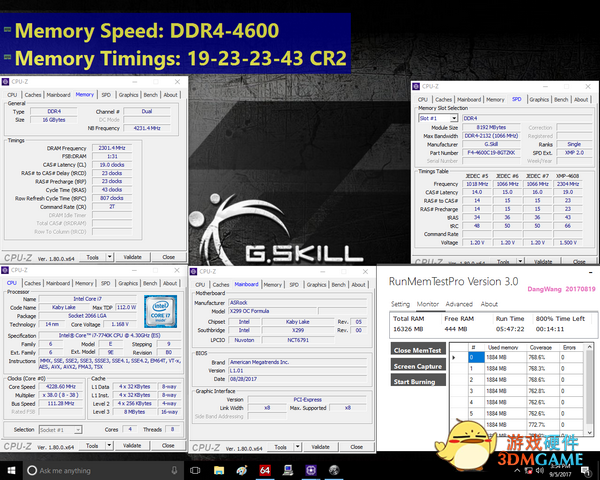Click the CPU-Z title icon in the SPD window
Image resolution: width=600 pixels, height=480 pixels.
pos(416,87)
